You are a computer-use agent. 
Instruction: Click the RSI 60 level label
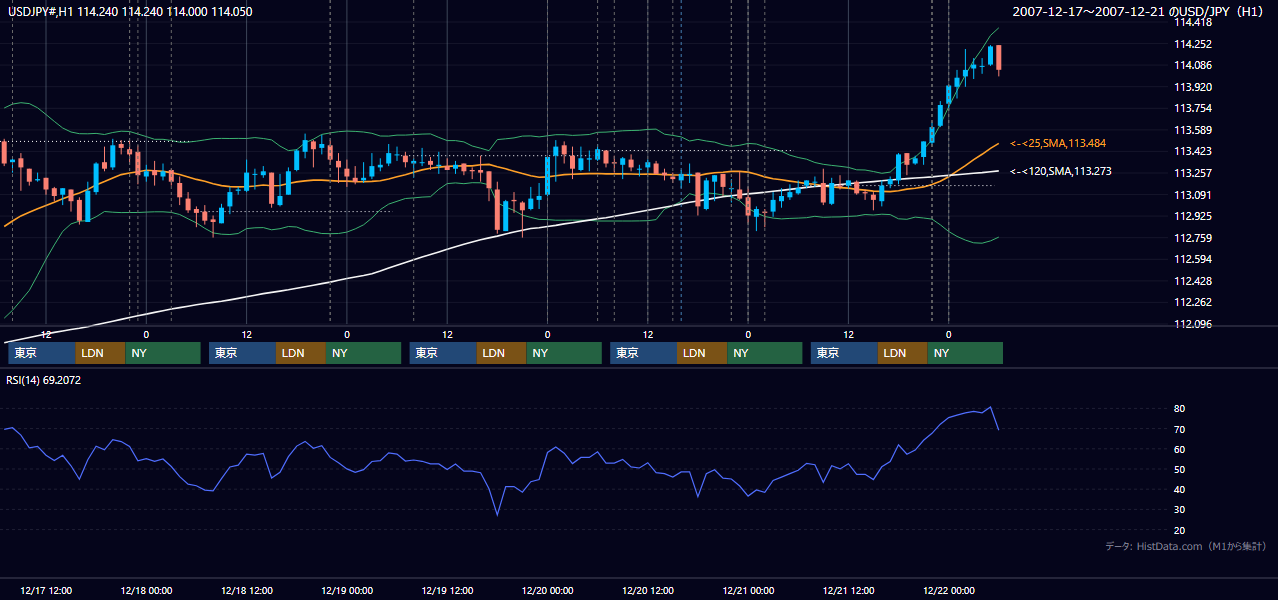[1180, 449]
